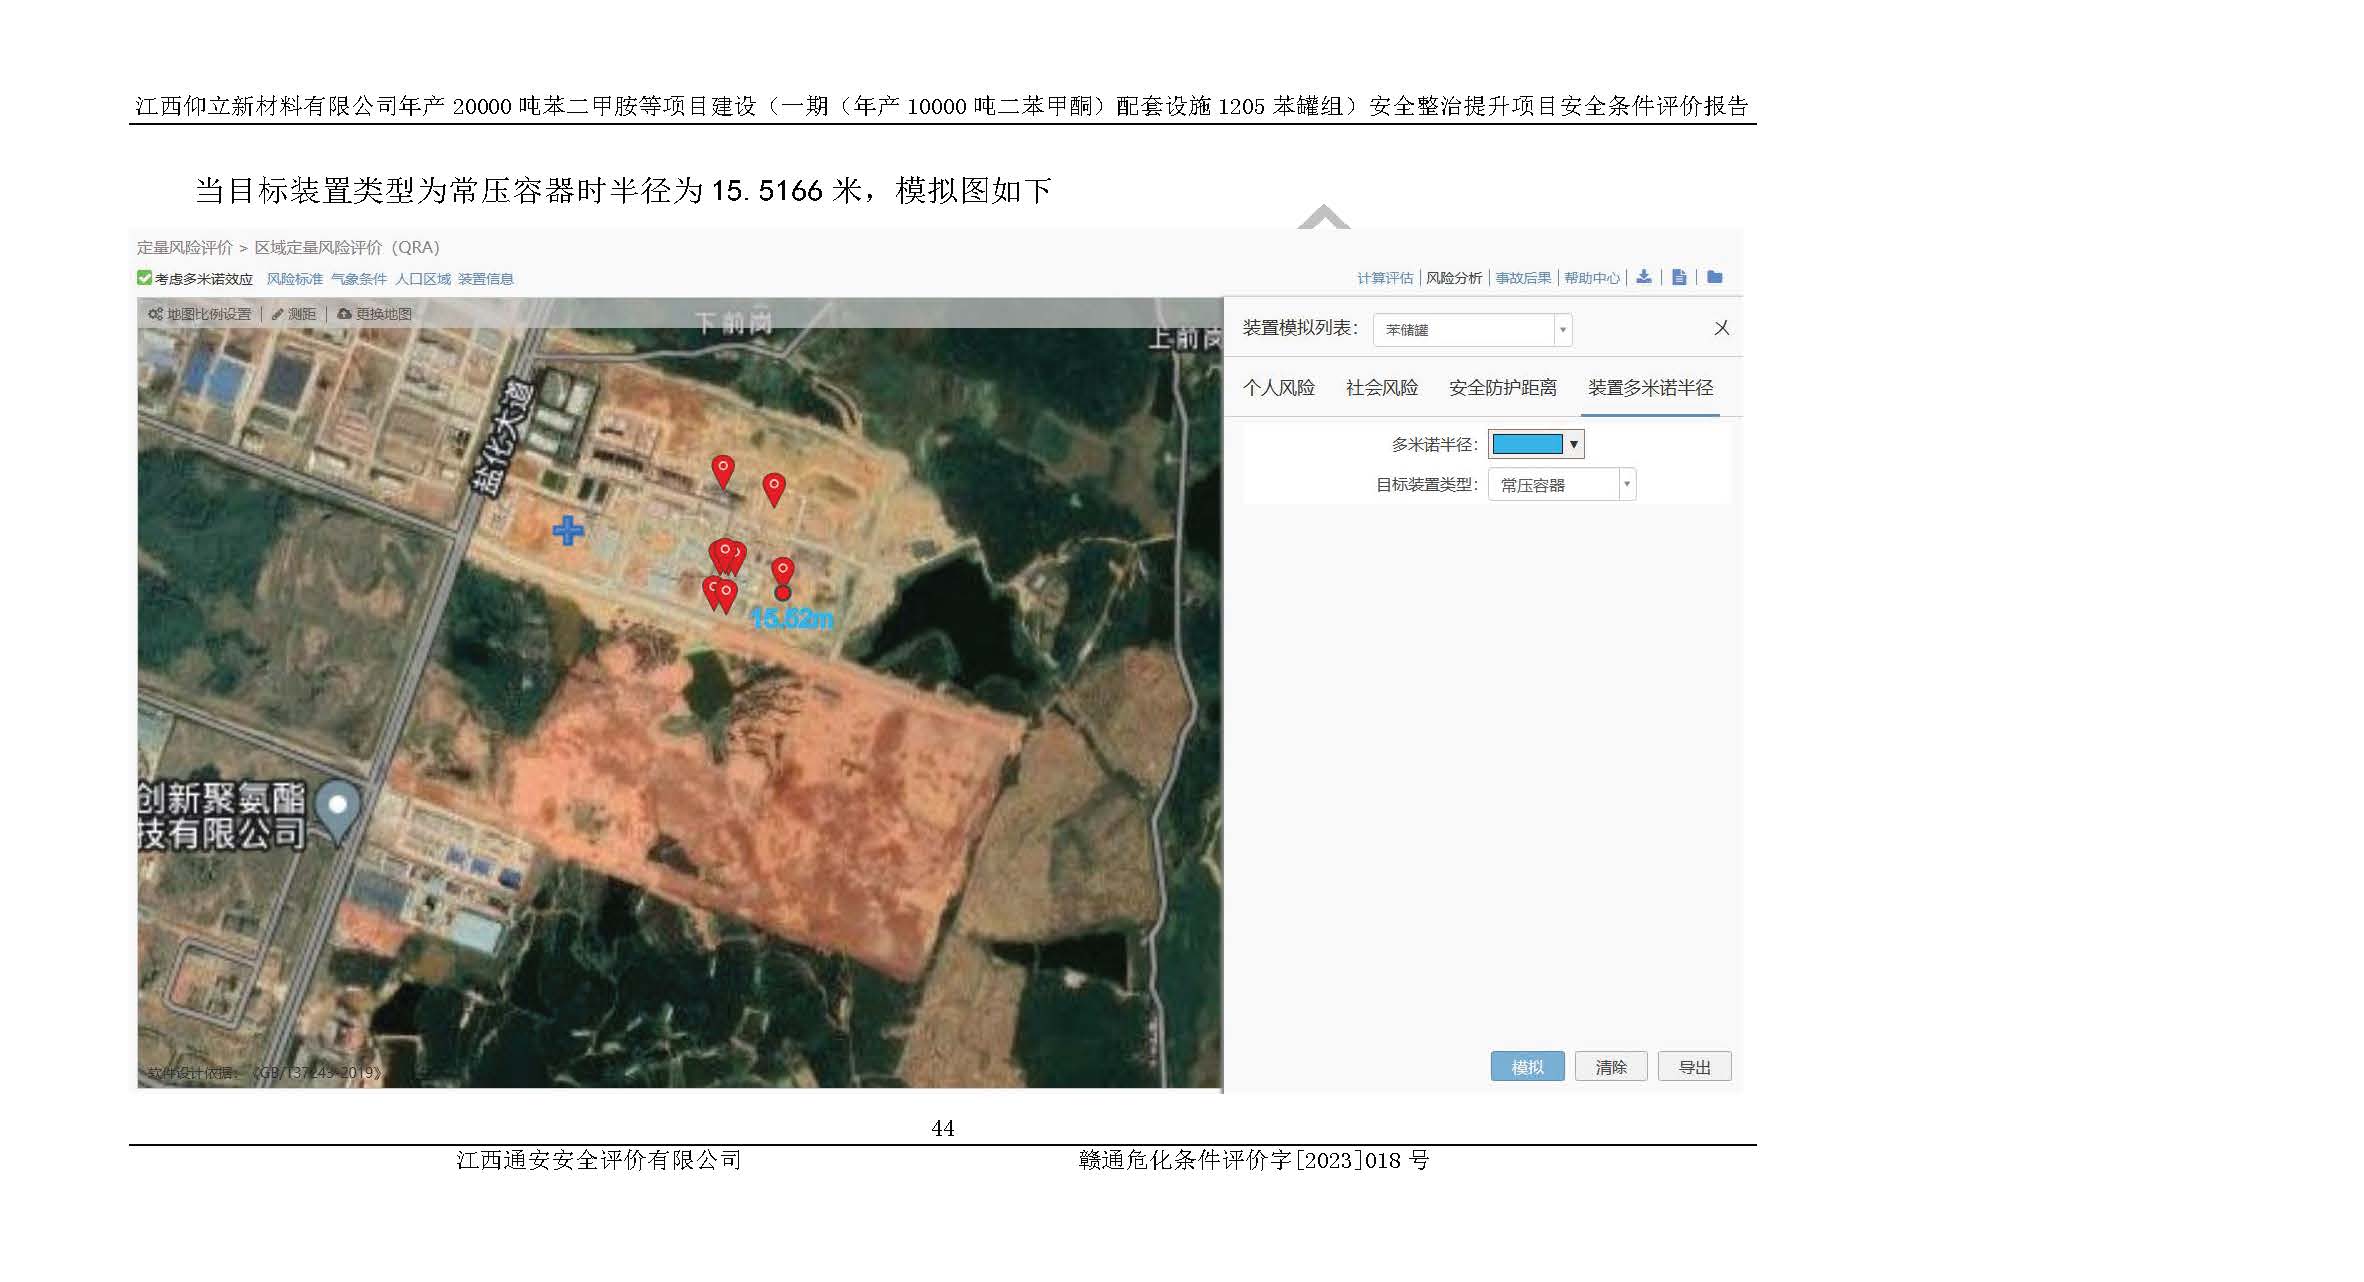Click the 导出 export button
This screenshot has height=1282, width=2364.
[1693, 1067]
